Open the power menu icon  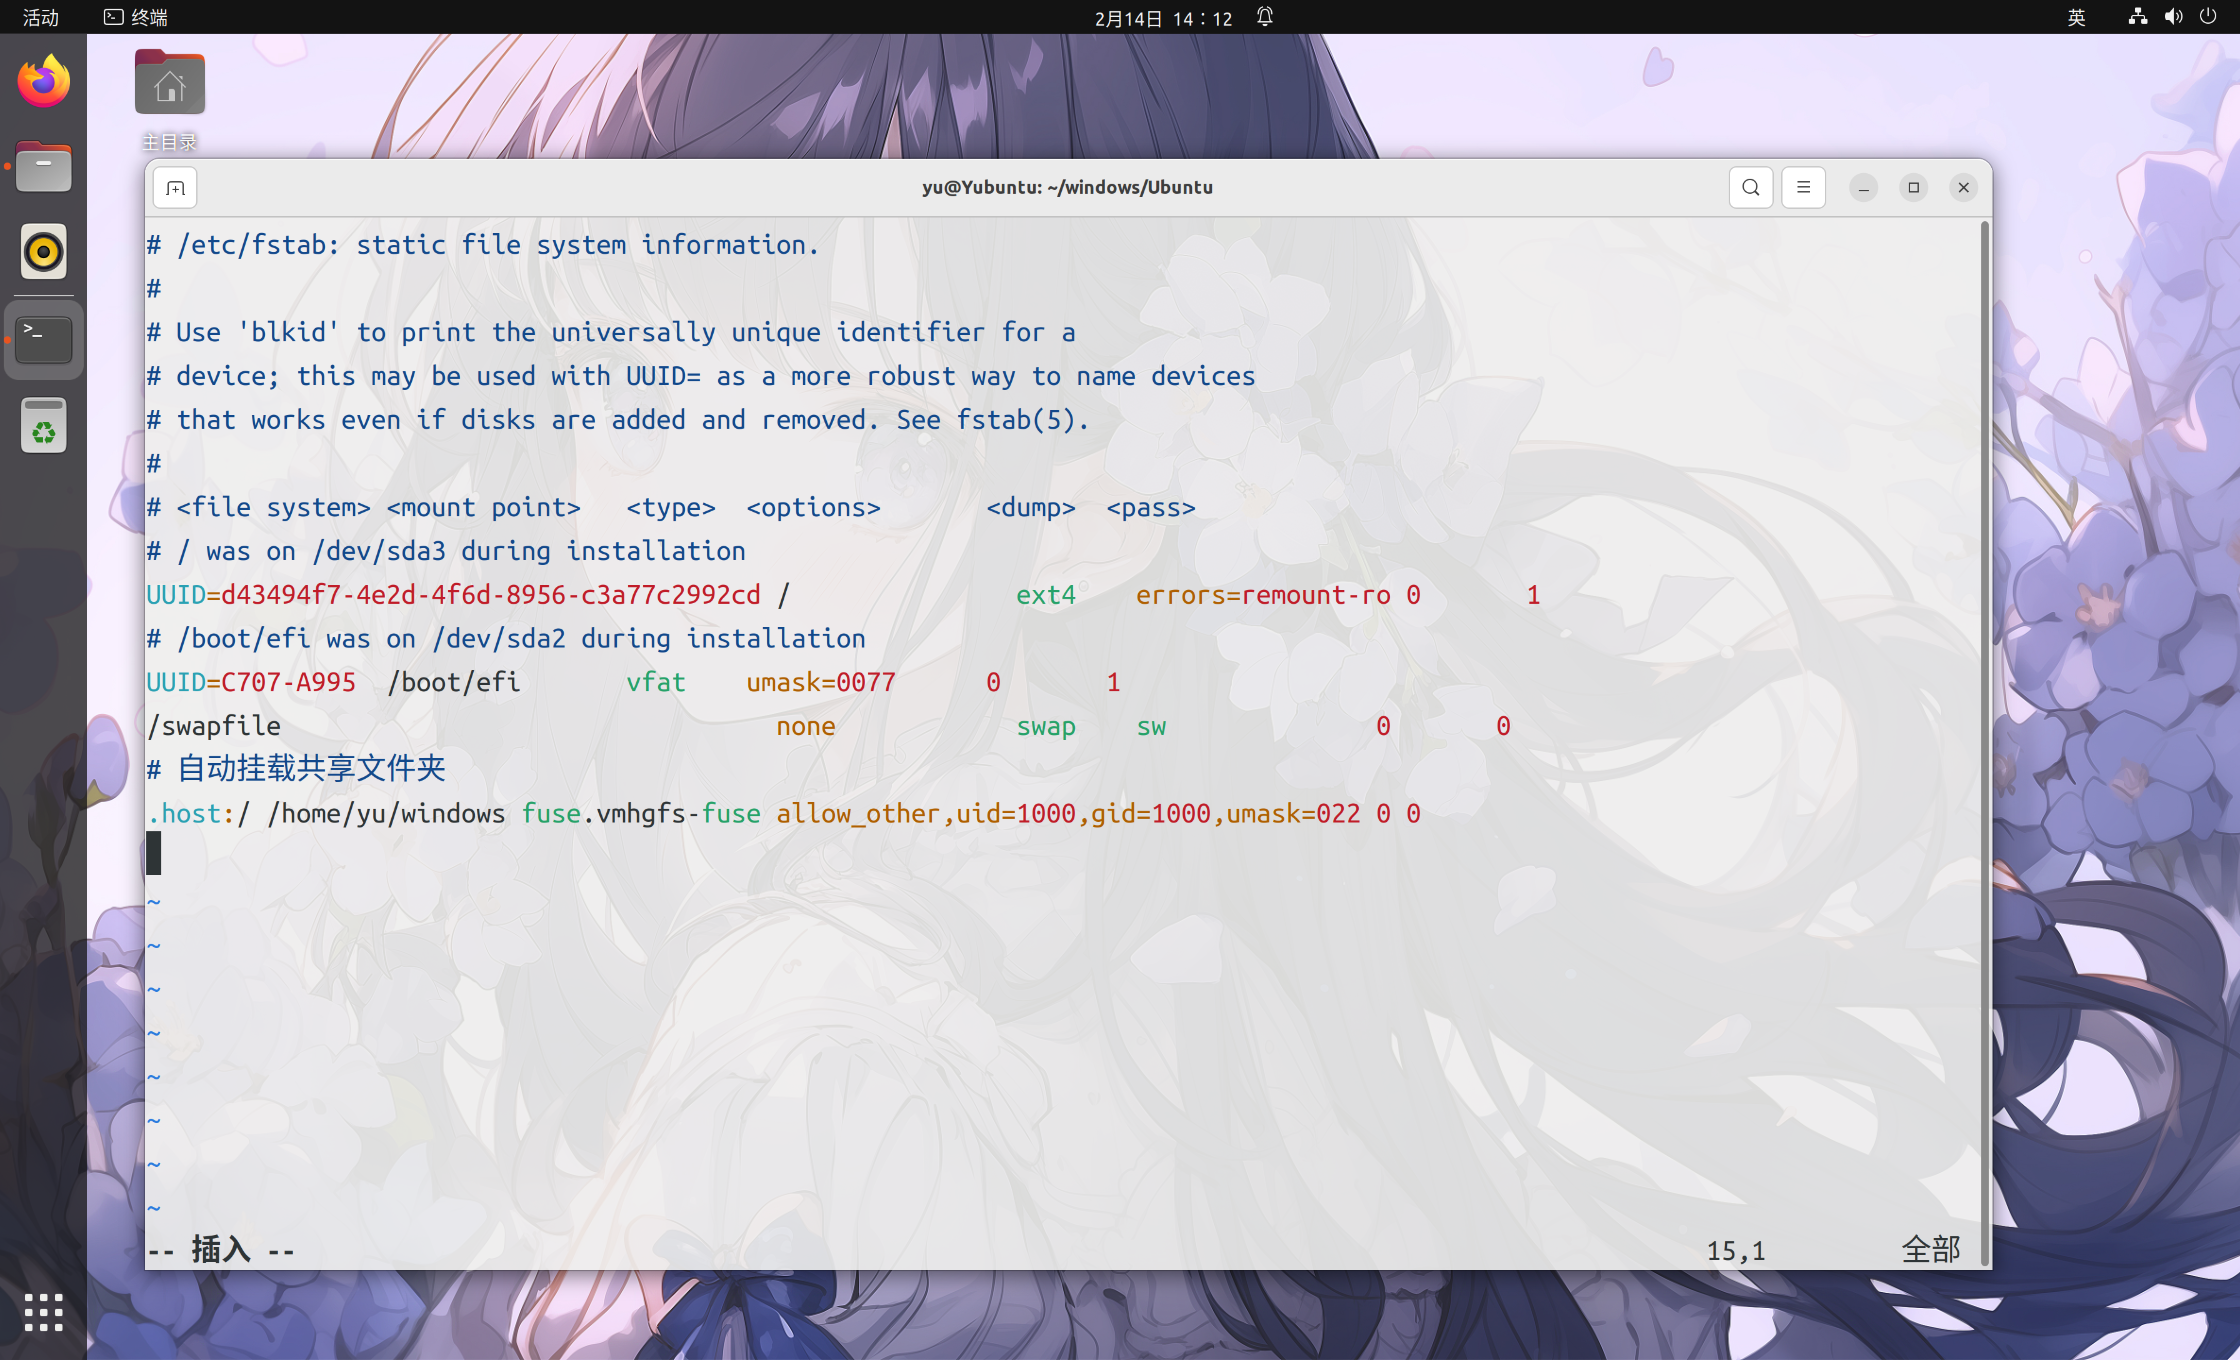click(2208, 17)
